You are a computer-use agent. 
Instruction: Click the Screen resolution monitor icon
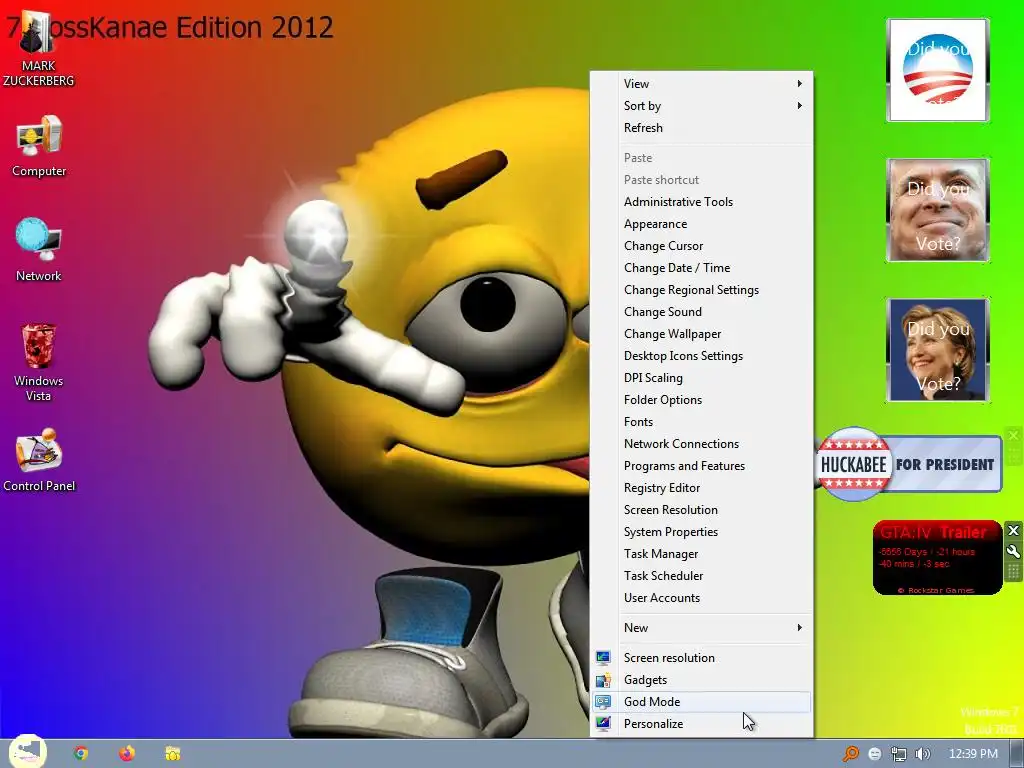[603, 658]
